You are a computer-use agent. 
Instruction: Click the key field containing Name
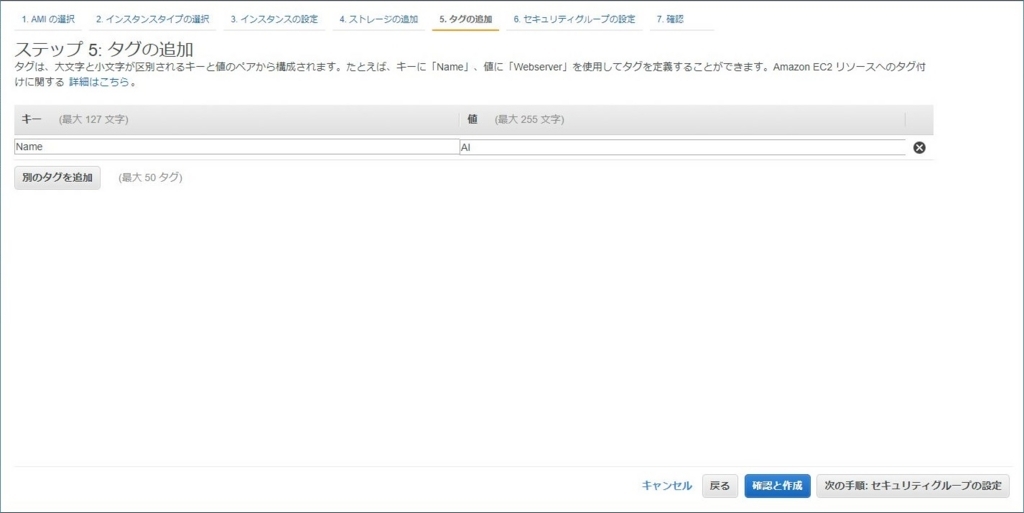pyautogui.click(x=236, y=147)
